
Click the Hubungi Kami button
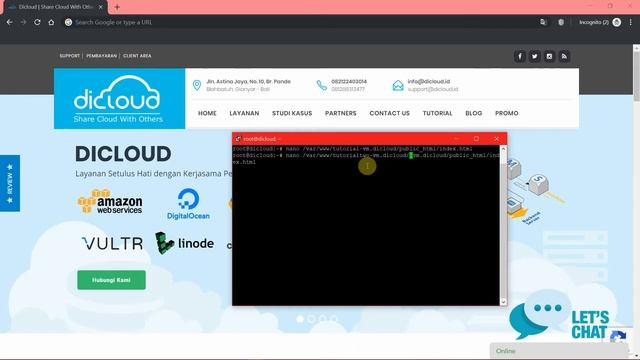(111, 280)
